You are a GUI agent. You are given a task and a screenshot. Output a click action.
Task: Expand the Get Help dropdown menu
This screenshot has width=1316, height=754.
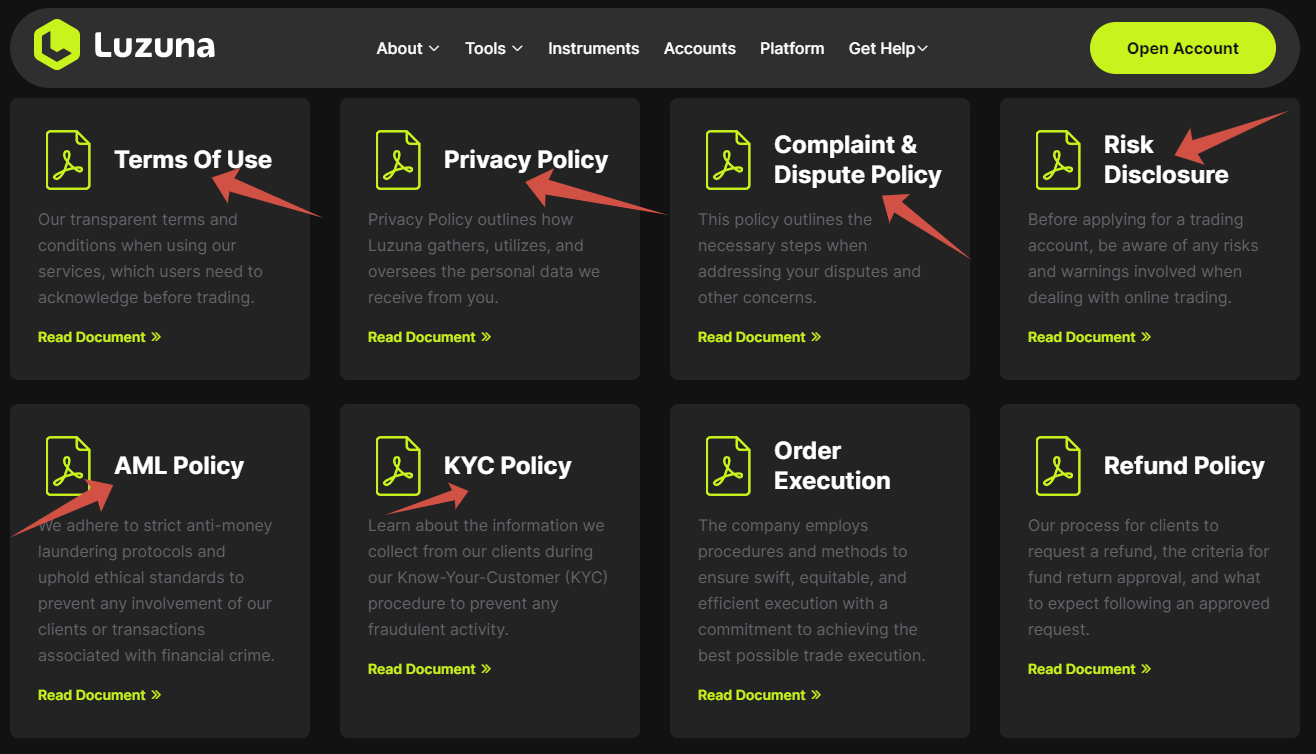click(x=888, y=48)
